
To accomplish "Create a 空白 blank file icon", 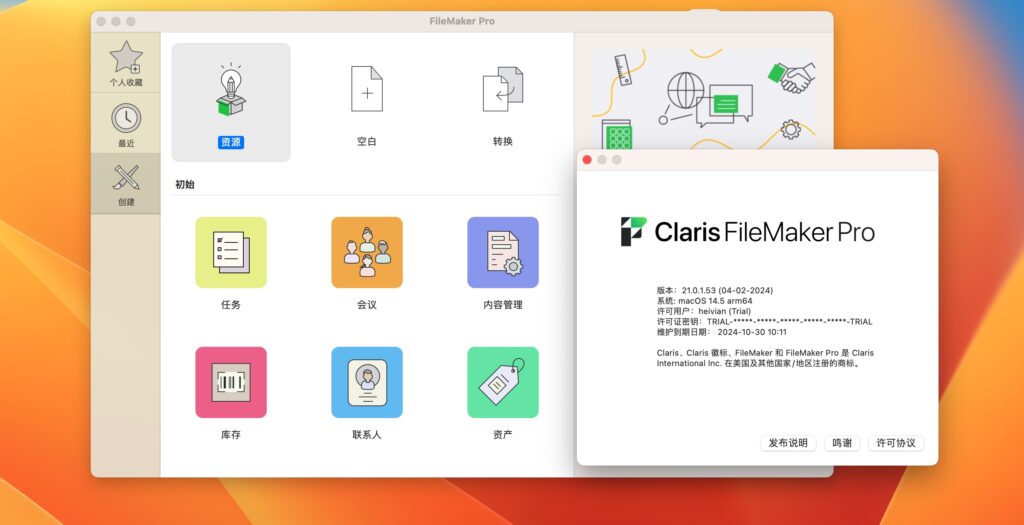I will pyautogui.click(x=367, y=89).
